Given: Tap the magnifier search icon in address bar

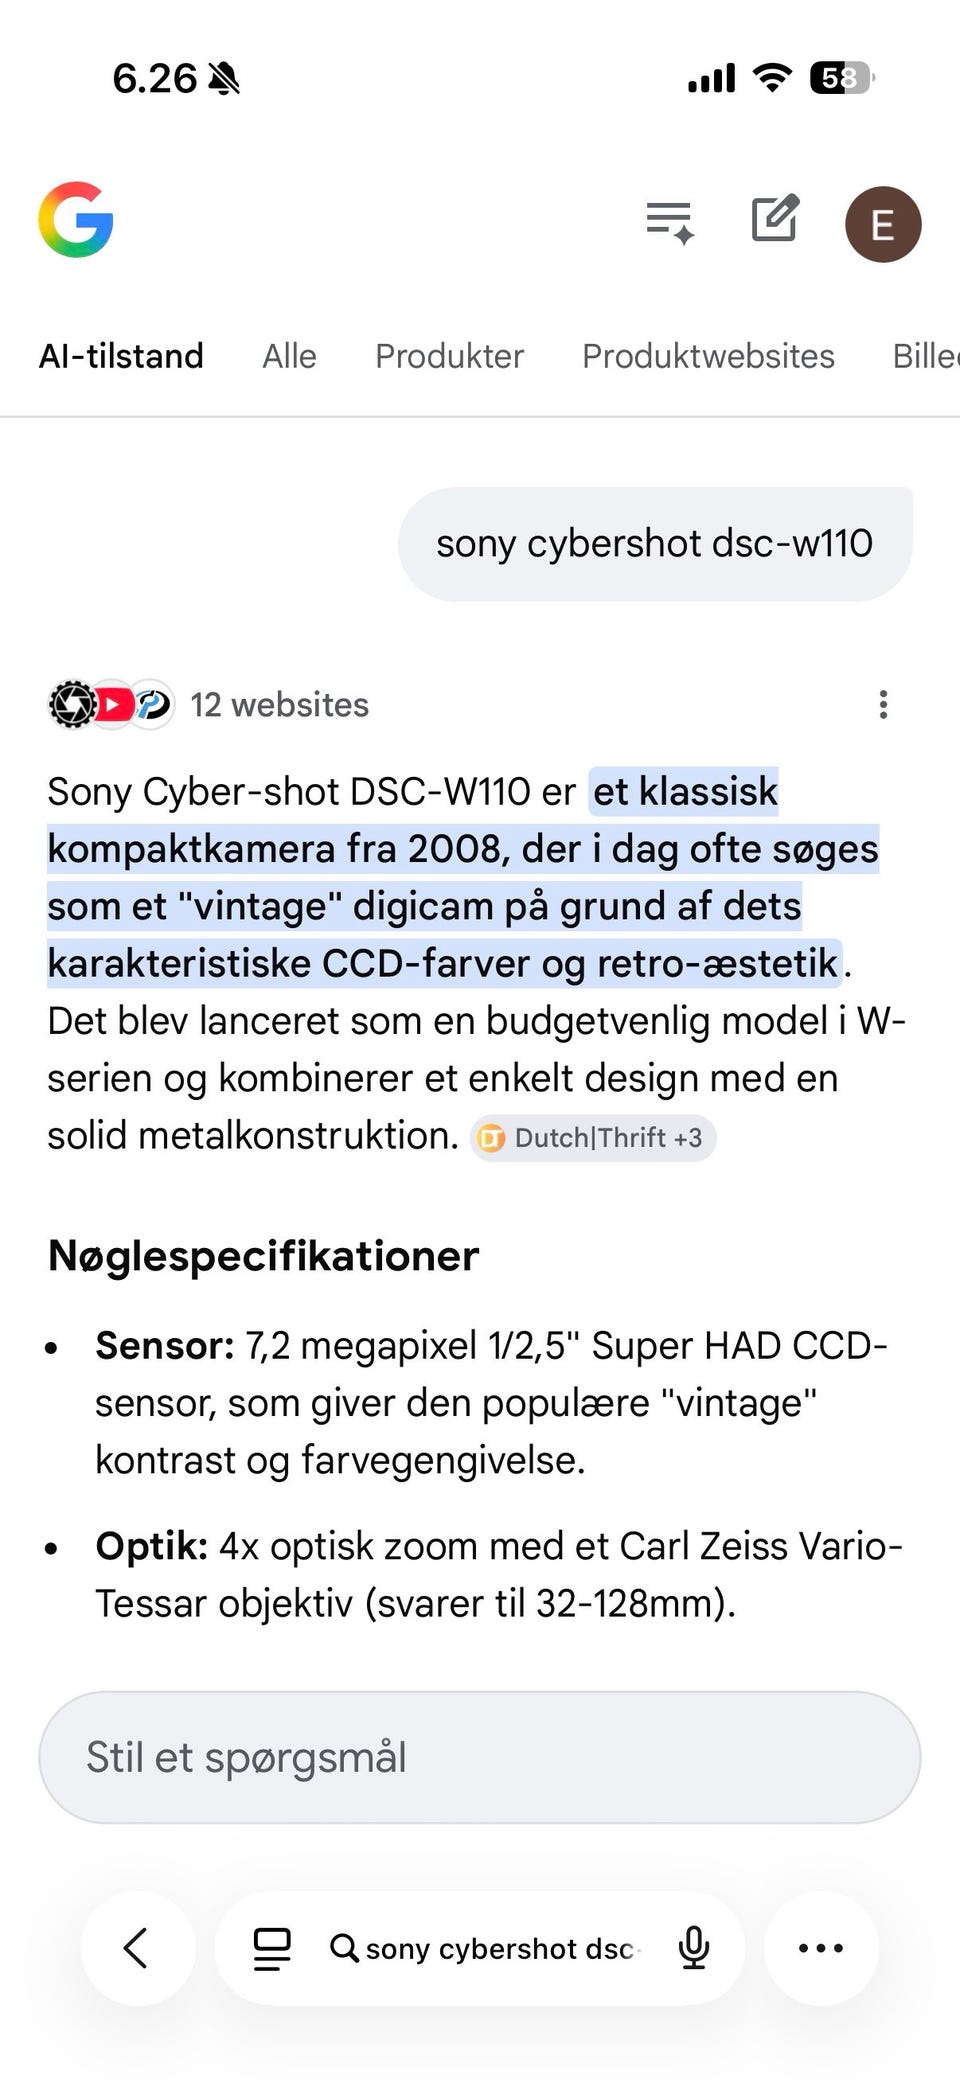Looking at the screenshot, I should [344, 1948].
